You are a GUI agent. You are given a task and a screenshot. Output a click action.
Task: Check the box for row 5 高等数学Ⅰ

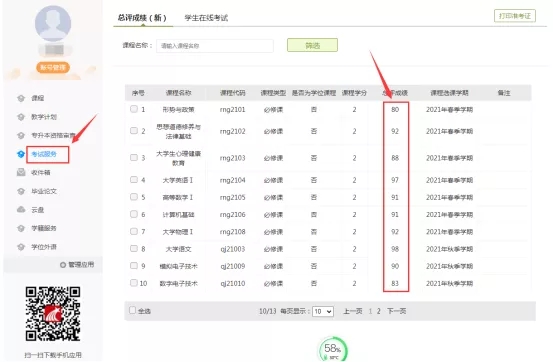coord(134,197)
